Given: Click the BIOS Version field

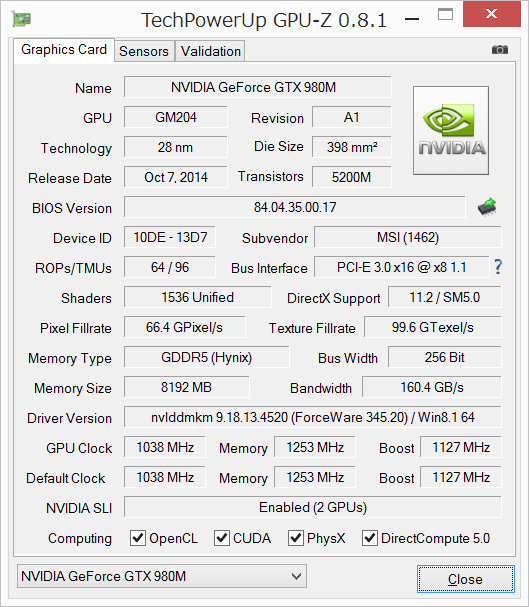Looking at the screenshot, I should click(x=294, y=207).
